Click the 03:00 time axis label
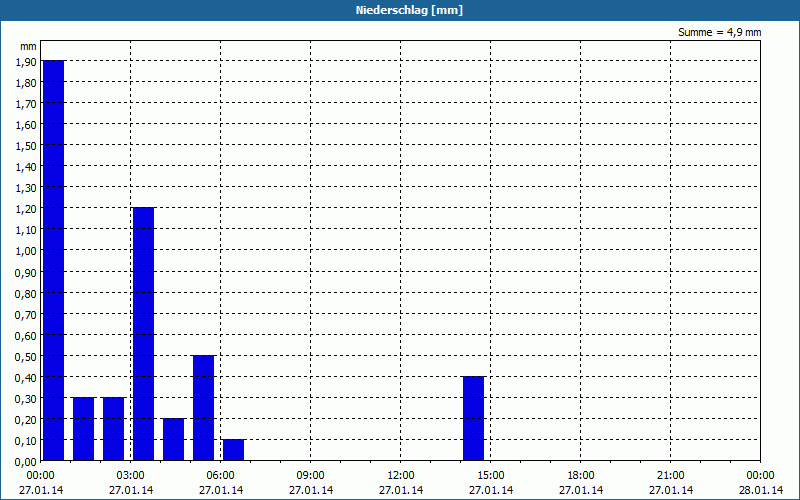The height and width of the screenshot is (500, 800). (x=131, y=476)
